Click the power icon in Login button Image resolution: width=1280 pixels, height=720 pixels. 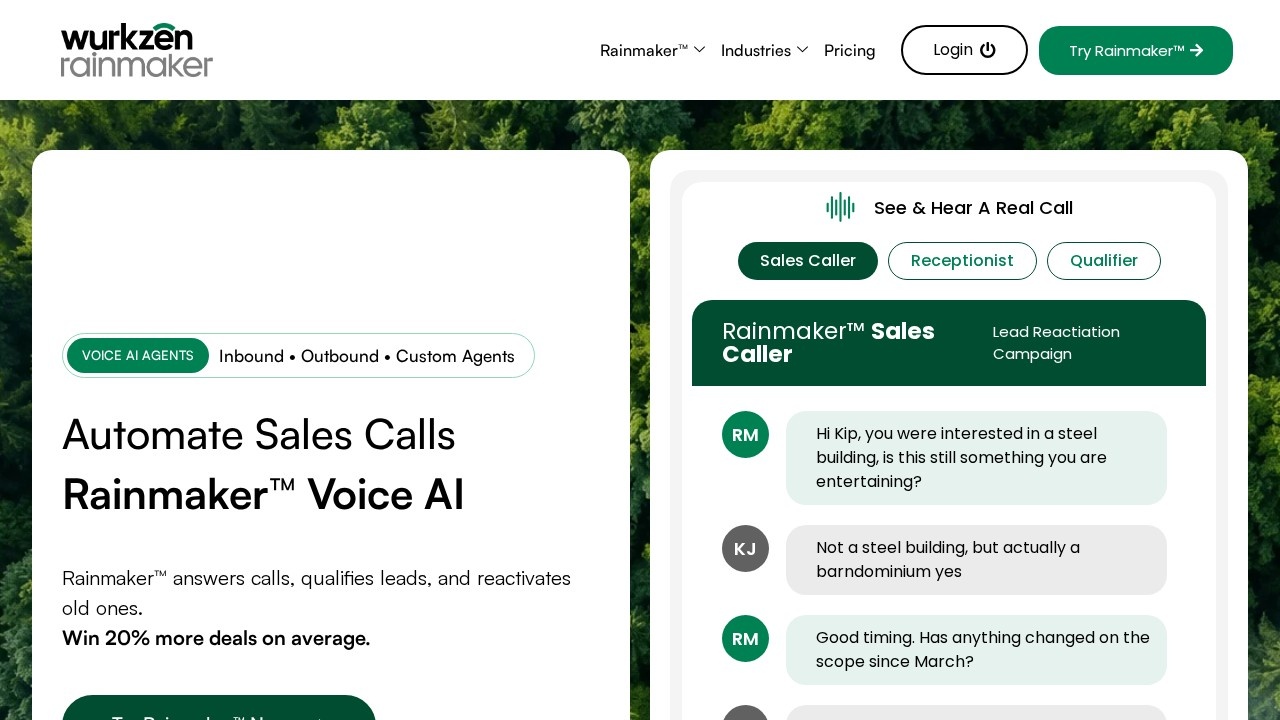coord(988,50)
